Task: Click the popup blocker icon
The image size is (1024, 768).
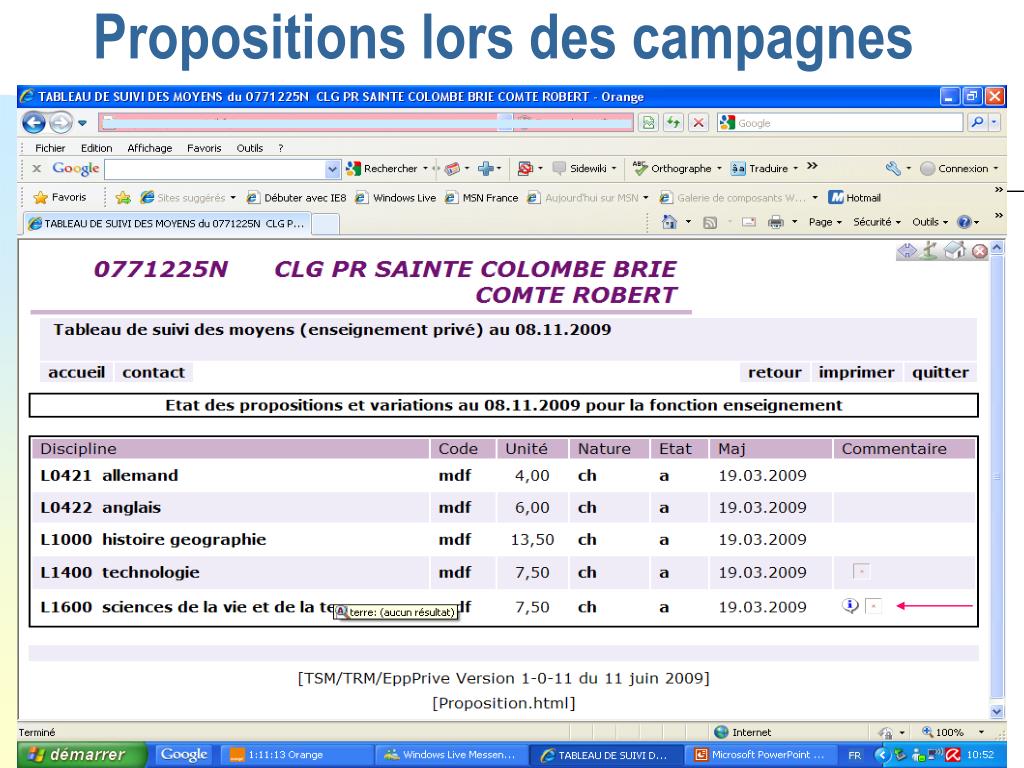Action: pyautogui.click(x=525, y=168)
